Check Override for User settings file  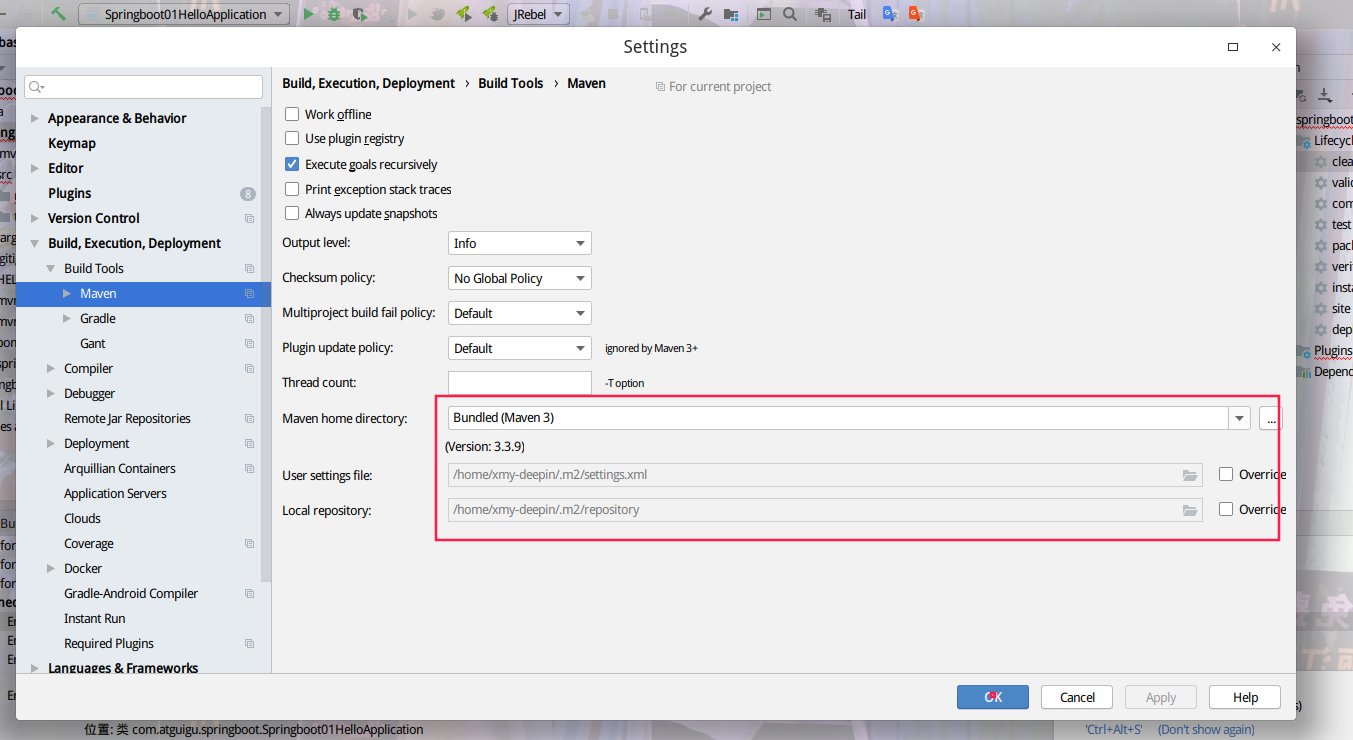point(1226,475)
